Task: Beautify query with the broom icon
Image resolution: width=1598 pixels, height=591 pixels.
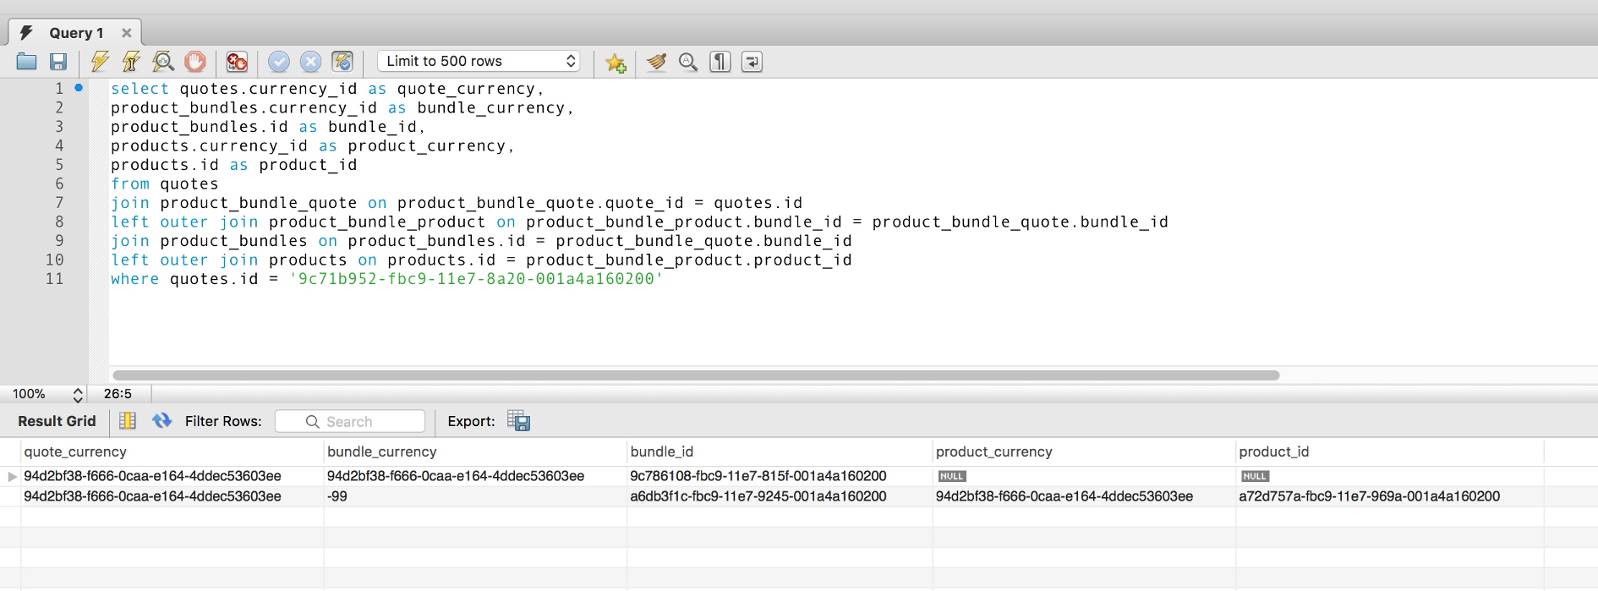Action: pyautogui.click(x=656, y=62)
